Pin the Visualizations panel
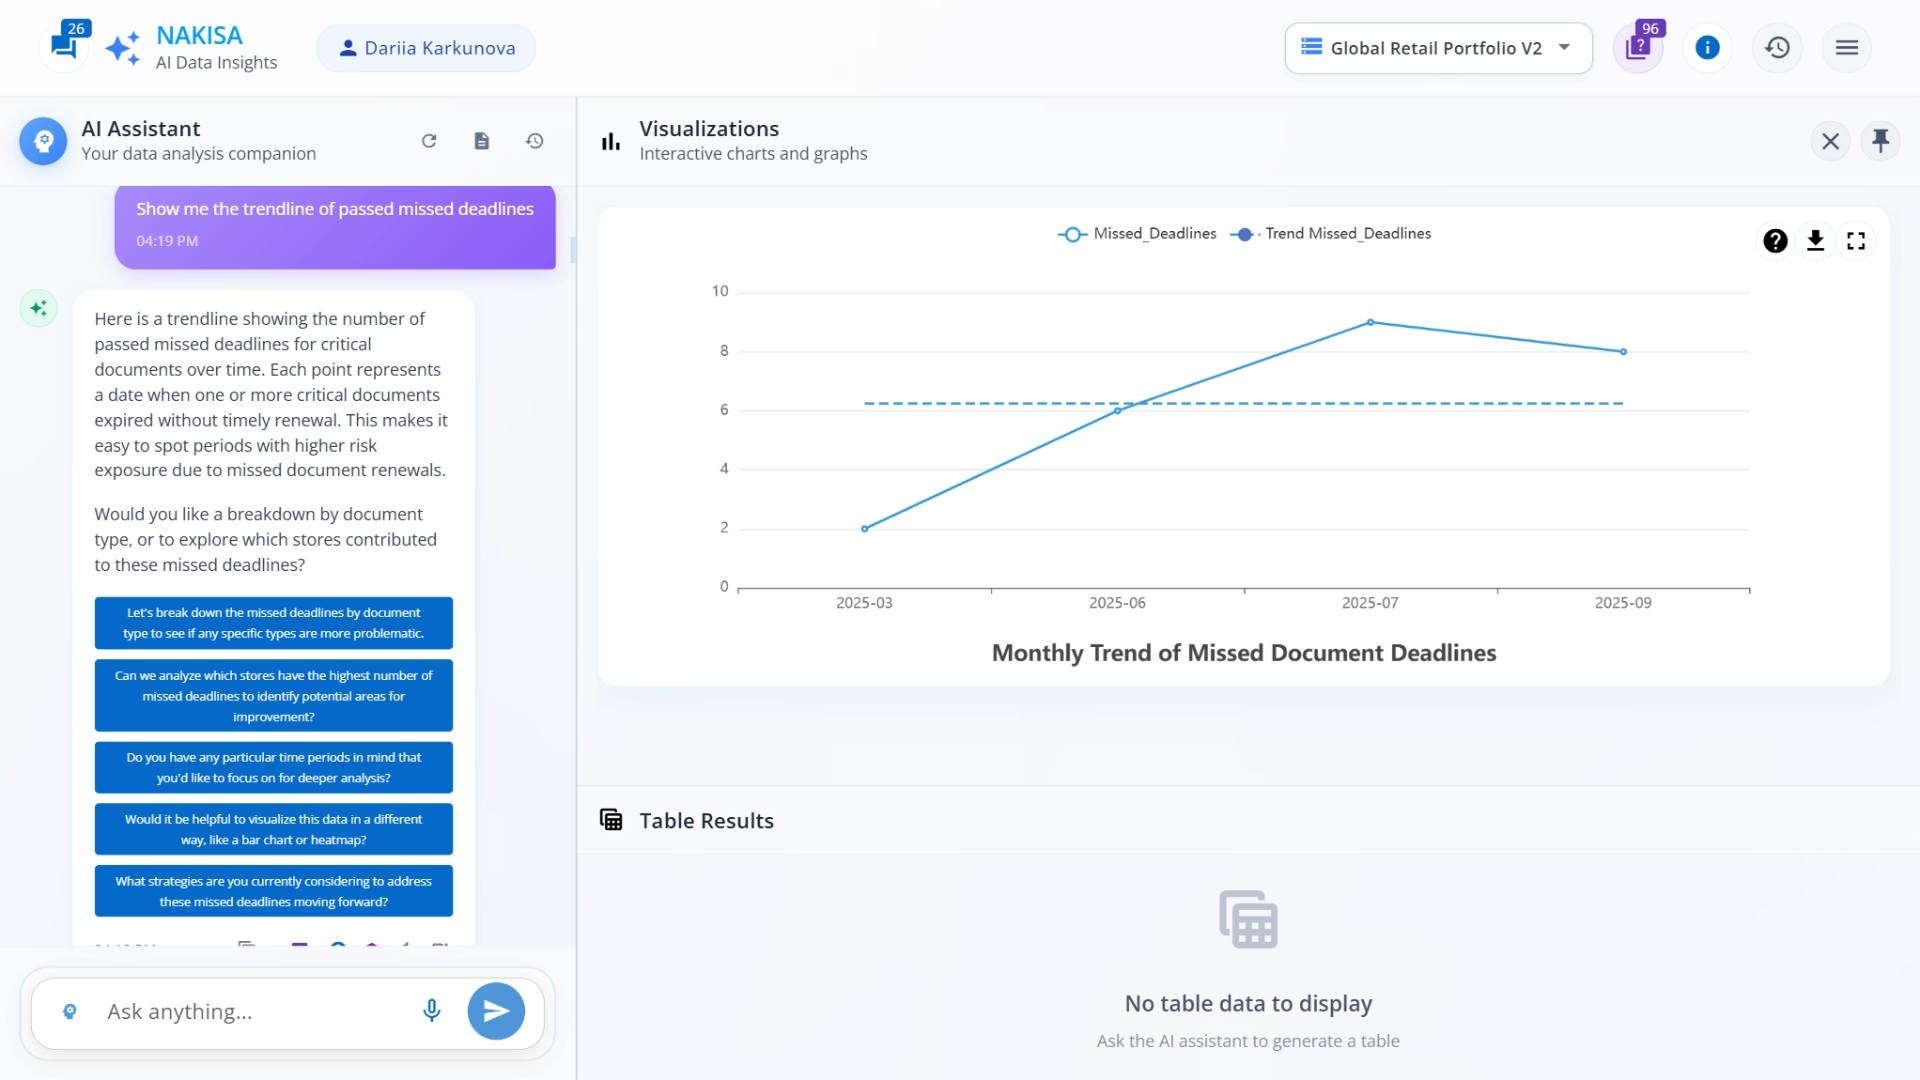The height and width of the screenshot is (1080, 1920). (x=1880, y=141)
